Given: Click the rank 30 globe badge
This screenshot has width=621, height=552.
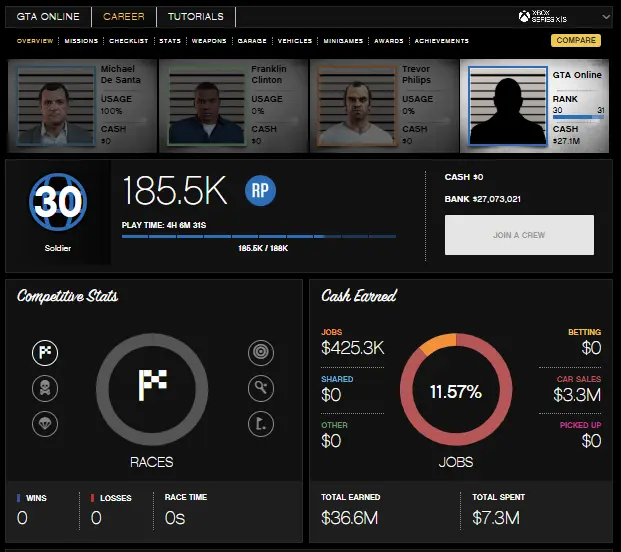Looking at the screenshot, I should (58, 202).
